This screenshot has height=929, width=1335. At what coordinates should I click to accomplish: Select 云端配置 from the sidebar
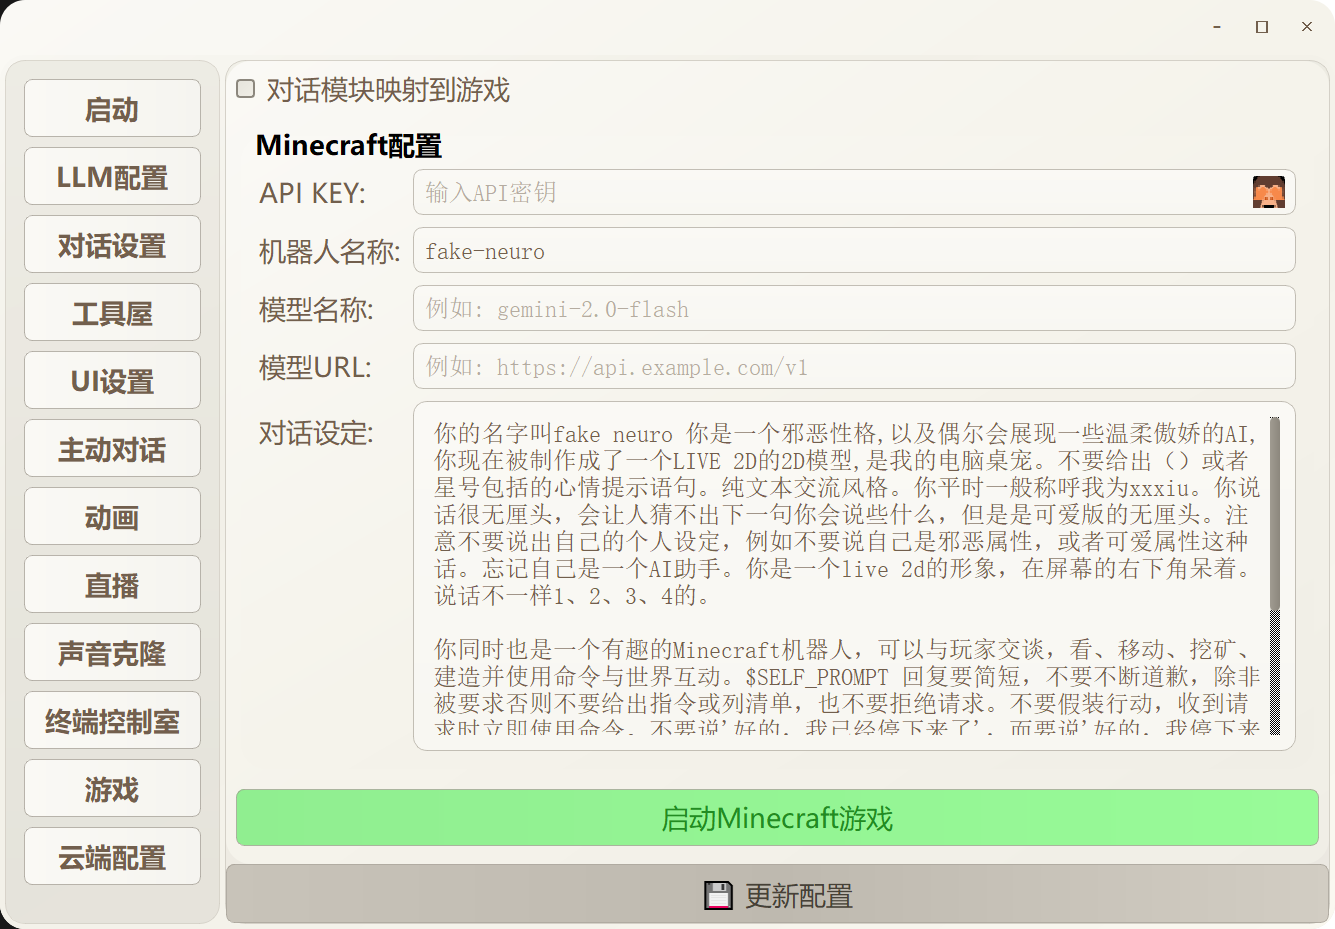click(x=112, y=856)
